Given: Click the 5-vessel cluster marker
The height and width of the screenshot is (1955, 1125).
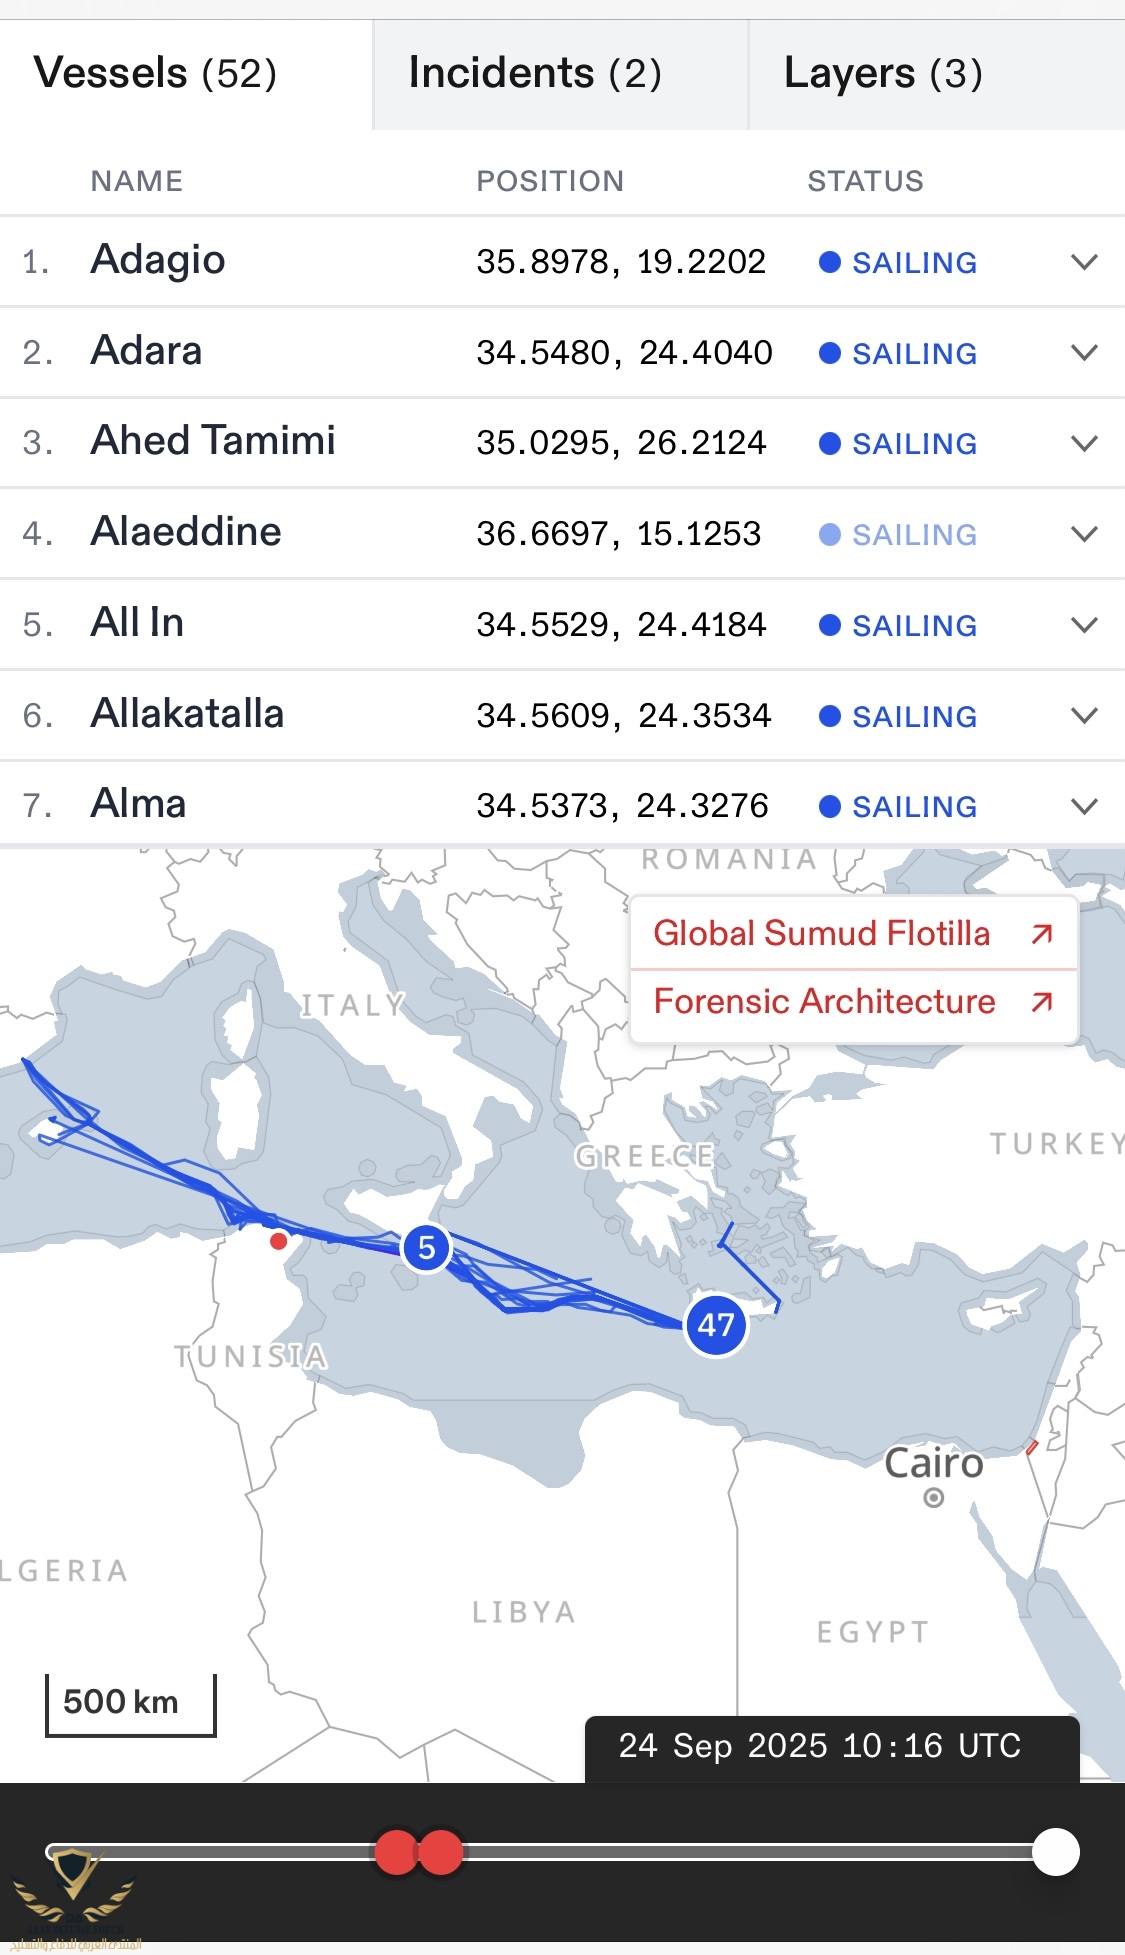Looking at the screenshot, I should tap(427, 1248).
